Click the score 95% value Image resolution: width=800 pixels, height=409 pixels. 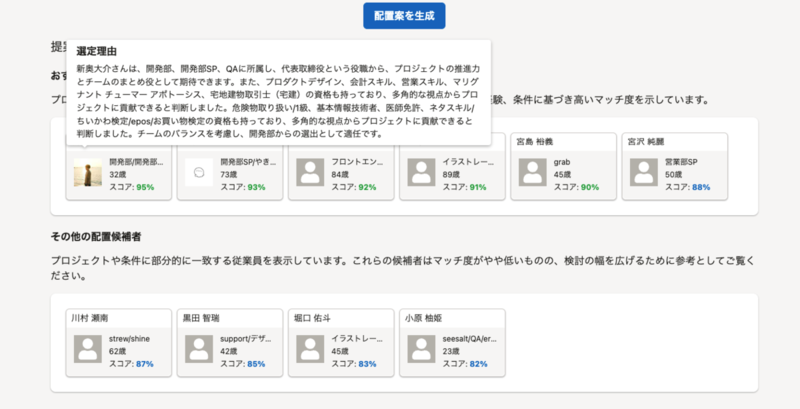coord(145,187)
